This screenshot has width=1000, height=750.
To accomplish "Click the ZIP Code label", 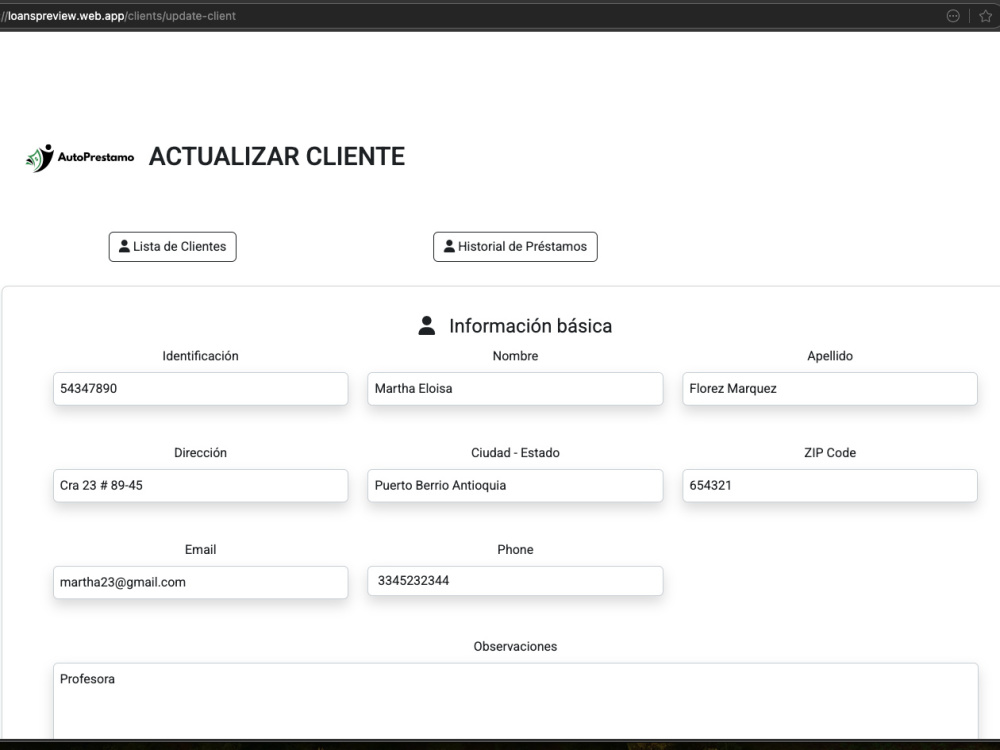I will (x=830, y=453).
